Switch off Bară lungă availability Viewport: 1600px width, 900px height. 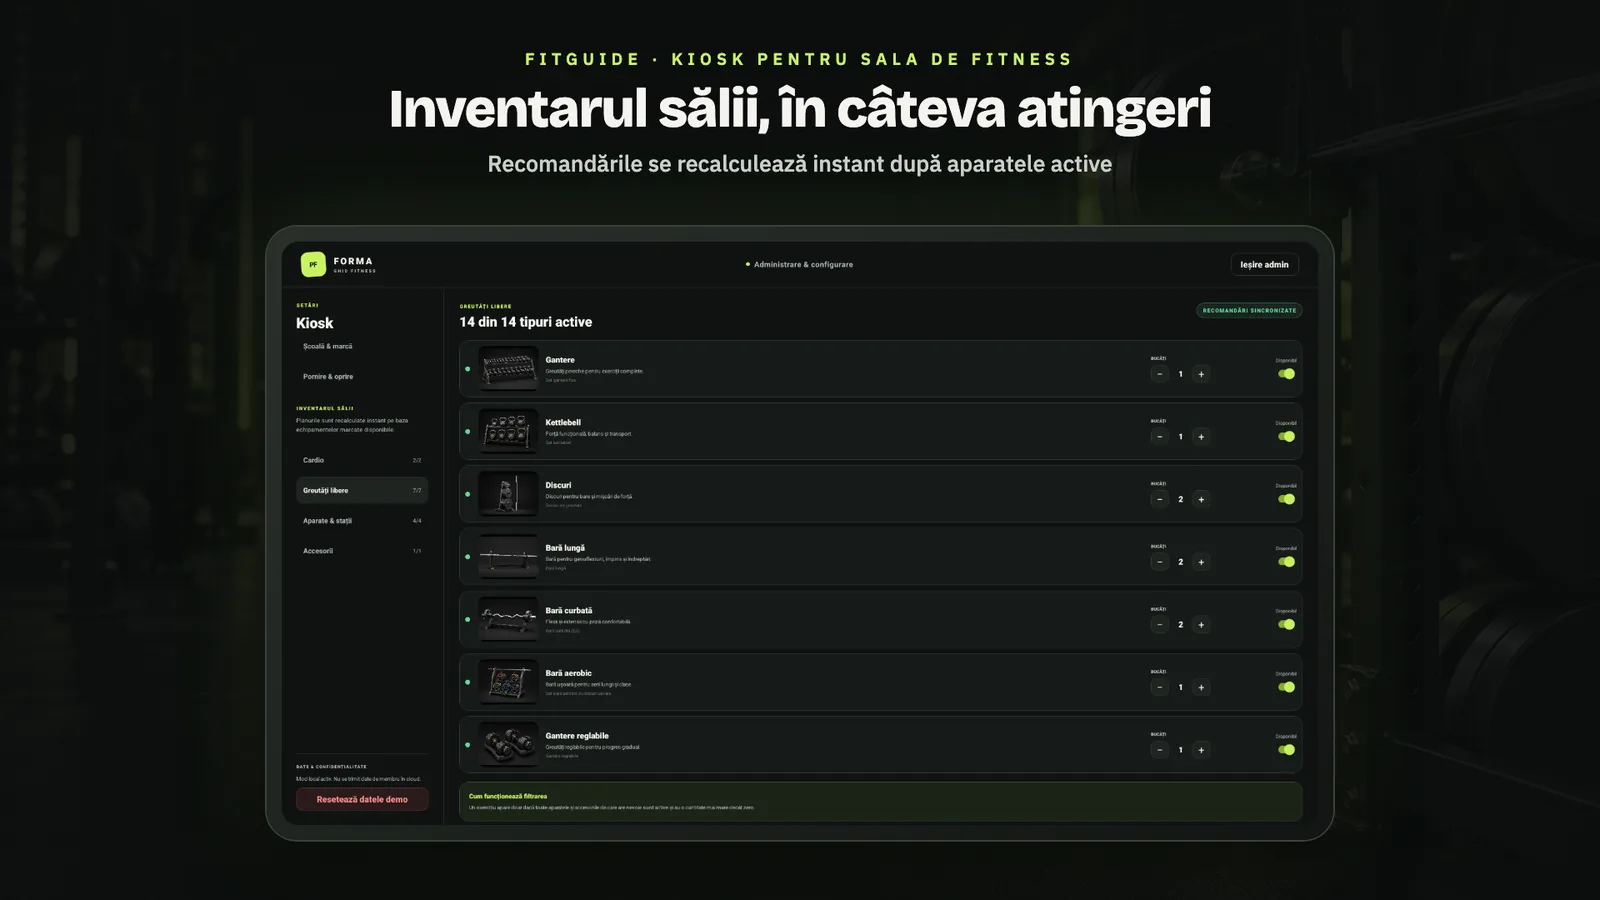coord(1286,562)
